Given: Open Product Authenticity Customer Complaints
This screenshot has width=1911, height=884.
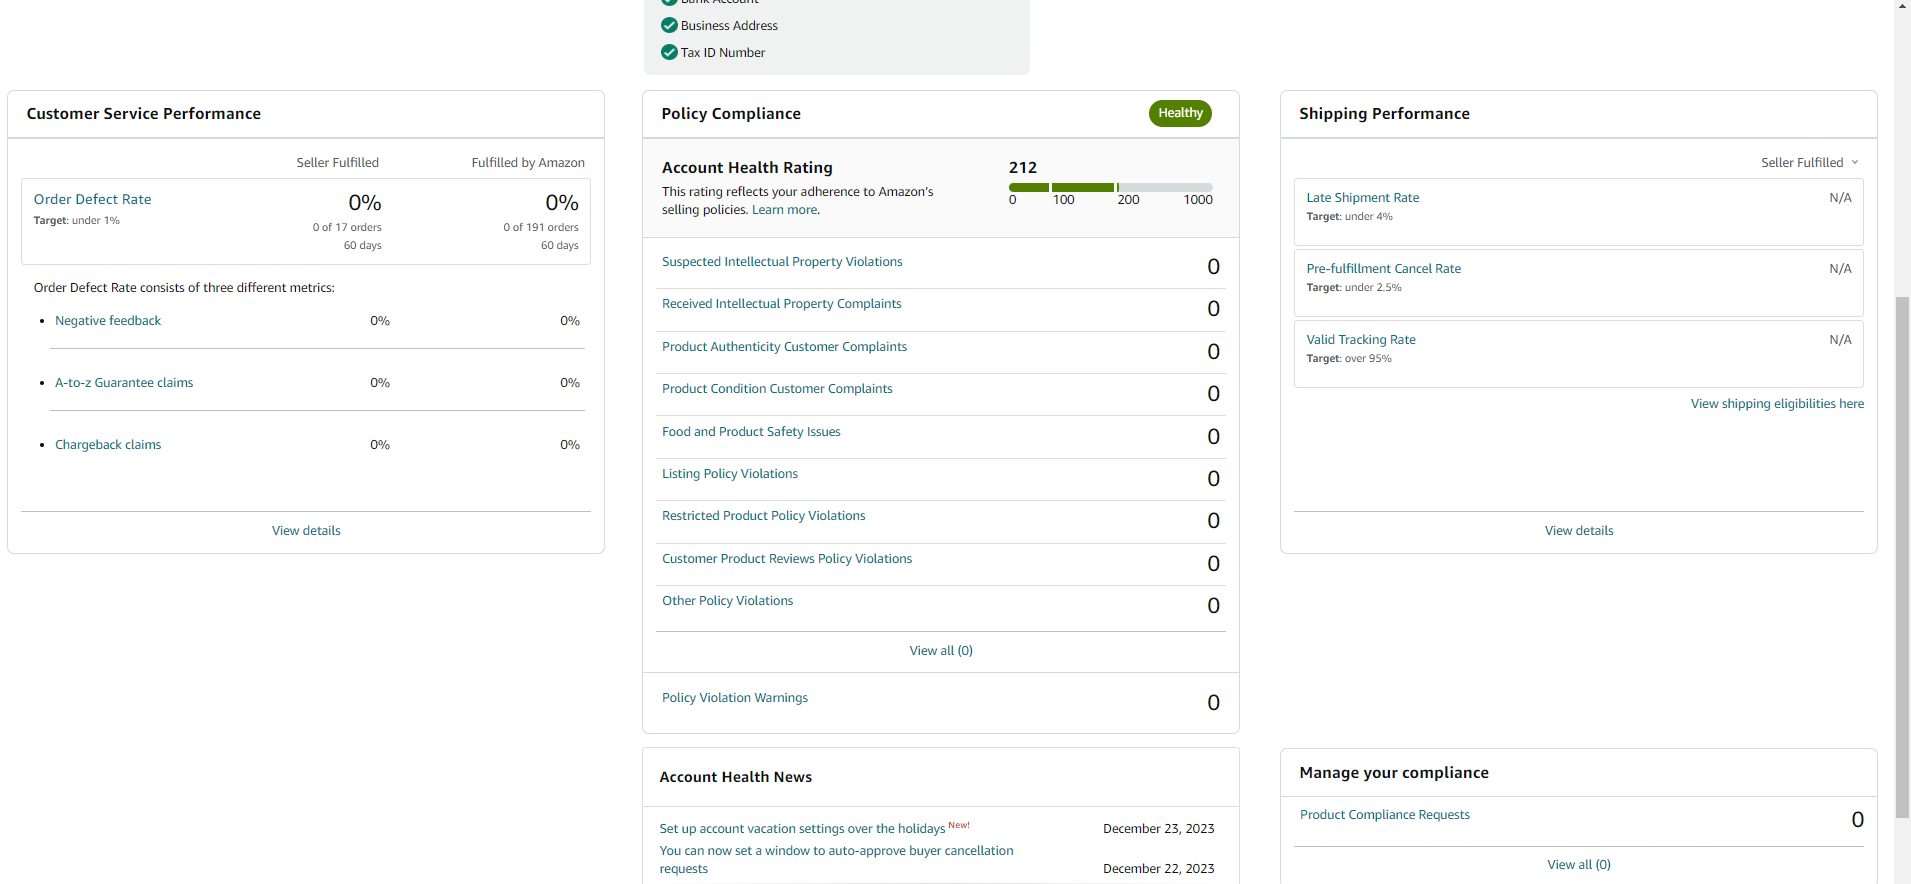Looking at the screenshot, I should coord(784,347).
